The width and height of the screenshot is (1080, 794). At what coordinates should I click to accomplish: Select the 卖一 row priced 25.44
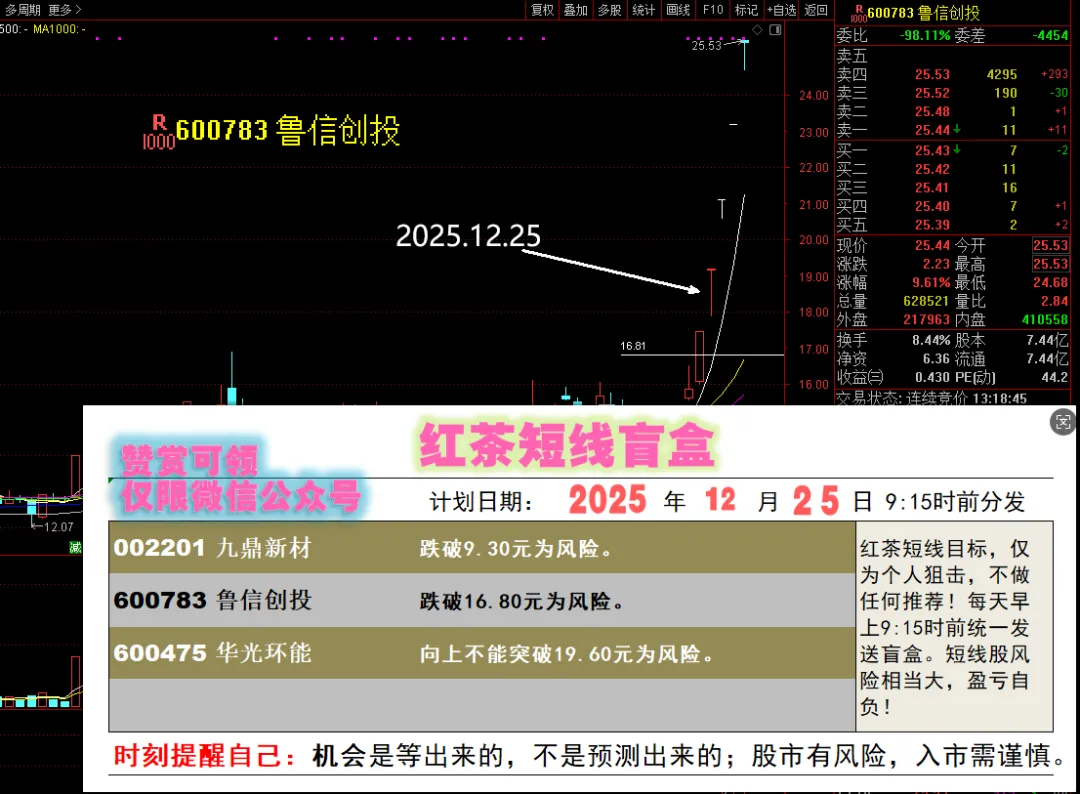pyautogui.click(x=952, y=130)
